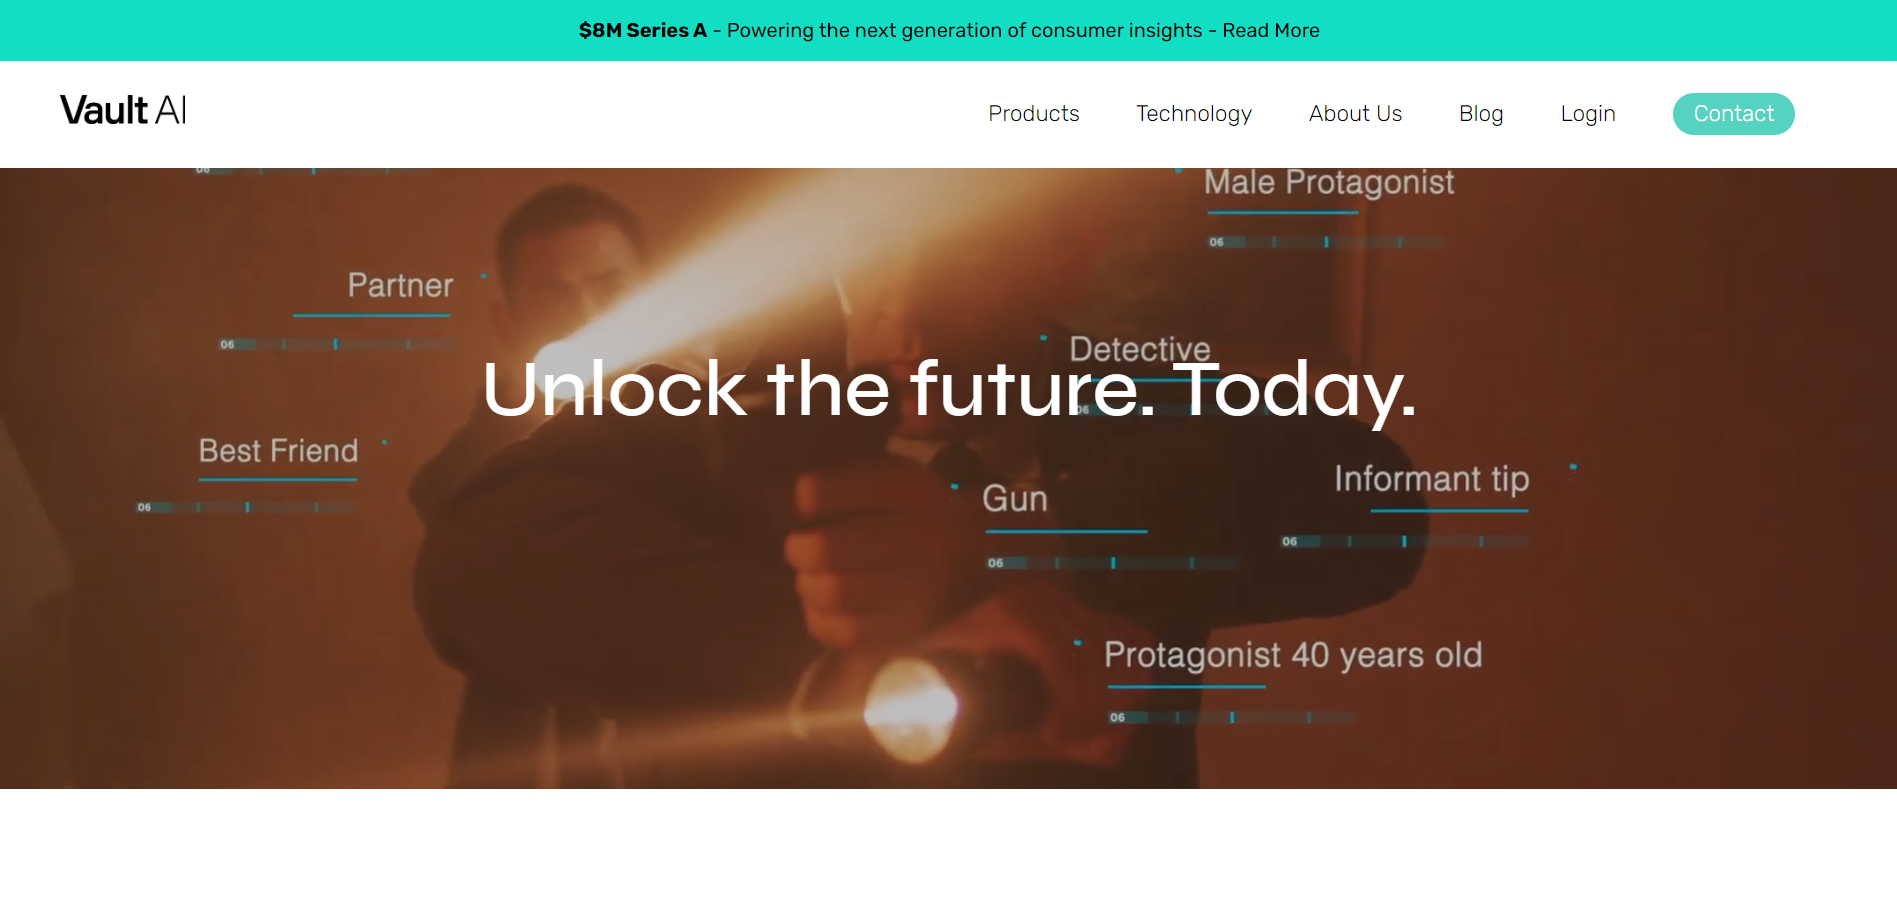Click the slider bar under Informant tip
1897x918 pixels.
[x=1405, y=541]
